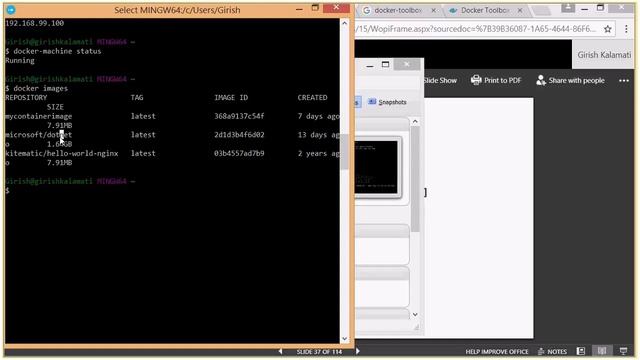Go to the previous slide using left arrow
Image resolution: width=640 pixels, height=360 pixels.
280,351
